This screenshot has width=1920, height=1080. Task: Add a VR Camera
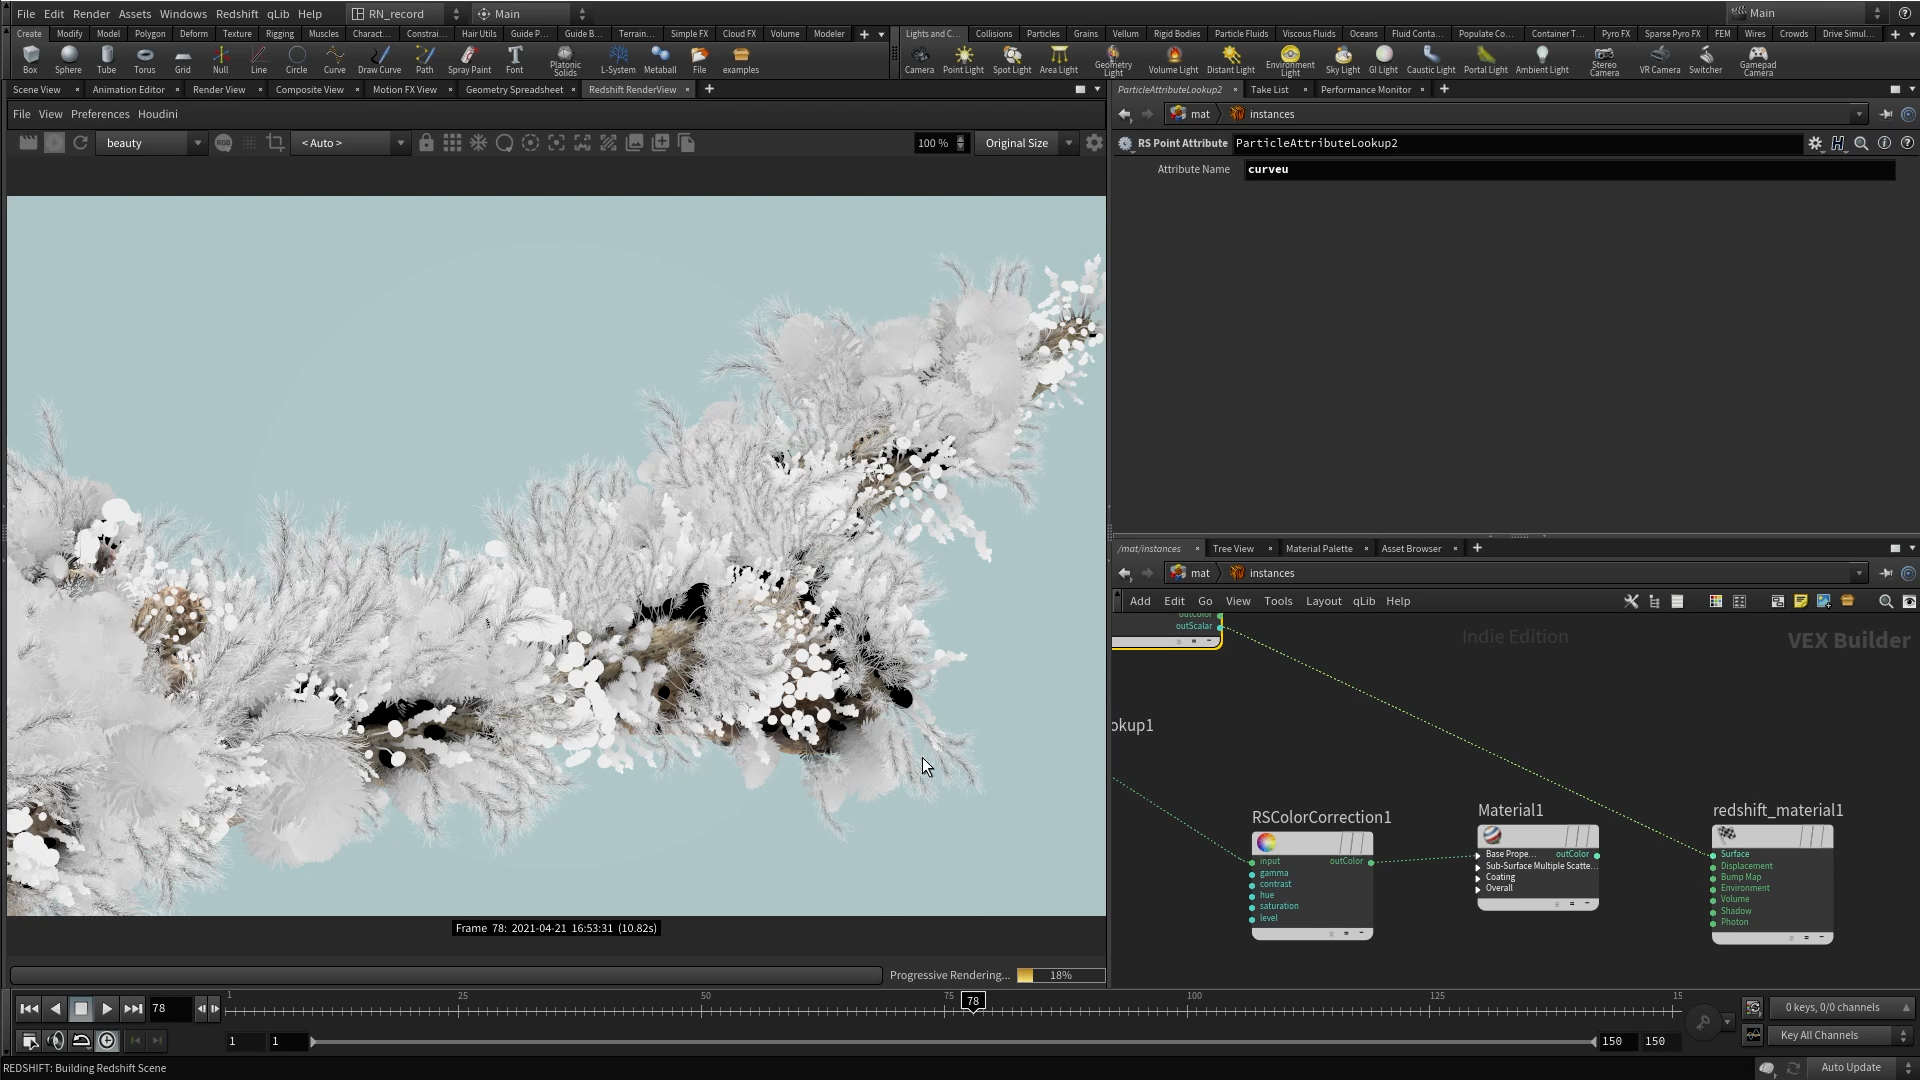(x=1660, y=60)
